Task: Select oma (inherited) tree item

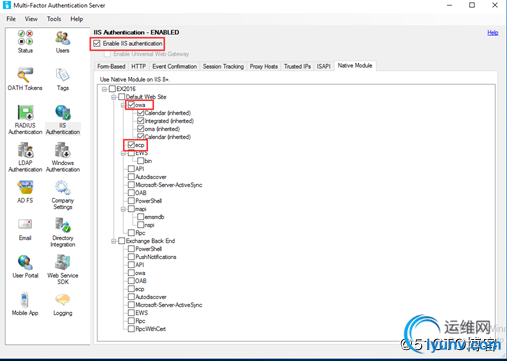Action: click(x=162, y=129)
